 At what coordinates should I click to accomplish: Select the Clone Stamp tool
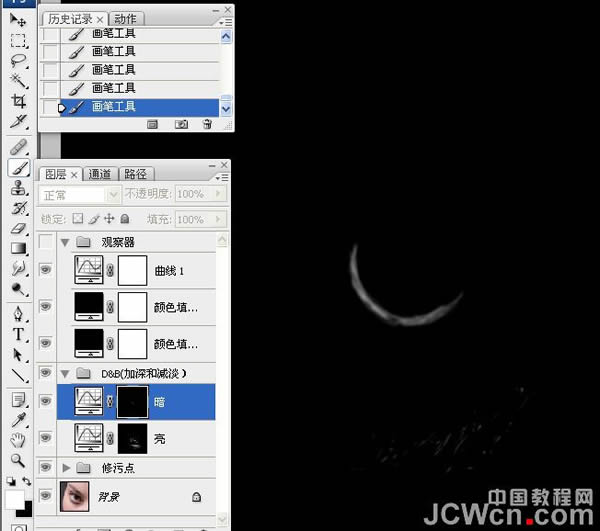click(18, 188)
